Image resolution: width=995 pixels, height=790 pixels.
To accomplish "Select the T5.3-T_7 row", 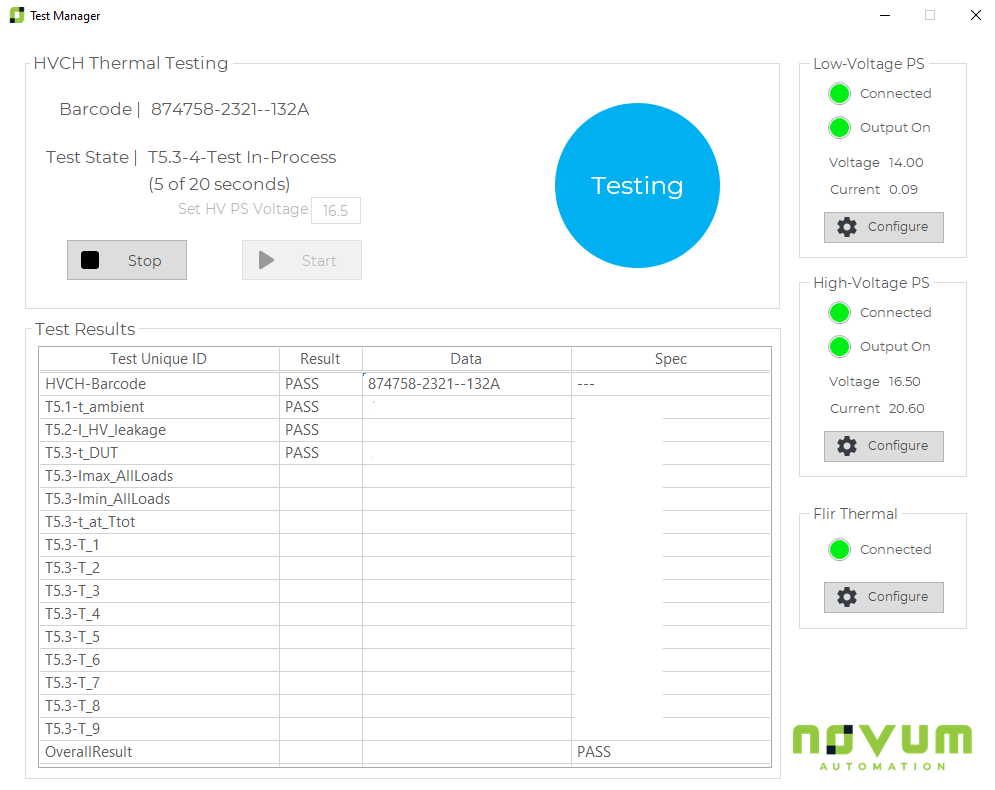I will click(405, 683).
